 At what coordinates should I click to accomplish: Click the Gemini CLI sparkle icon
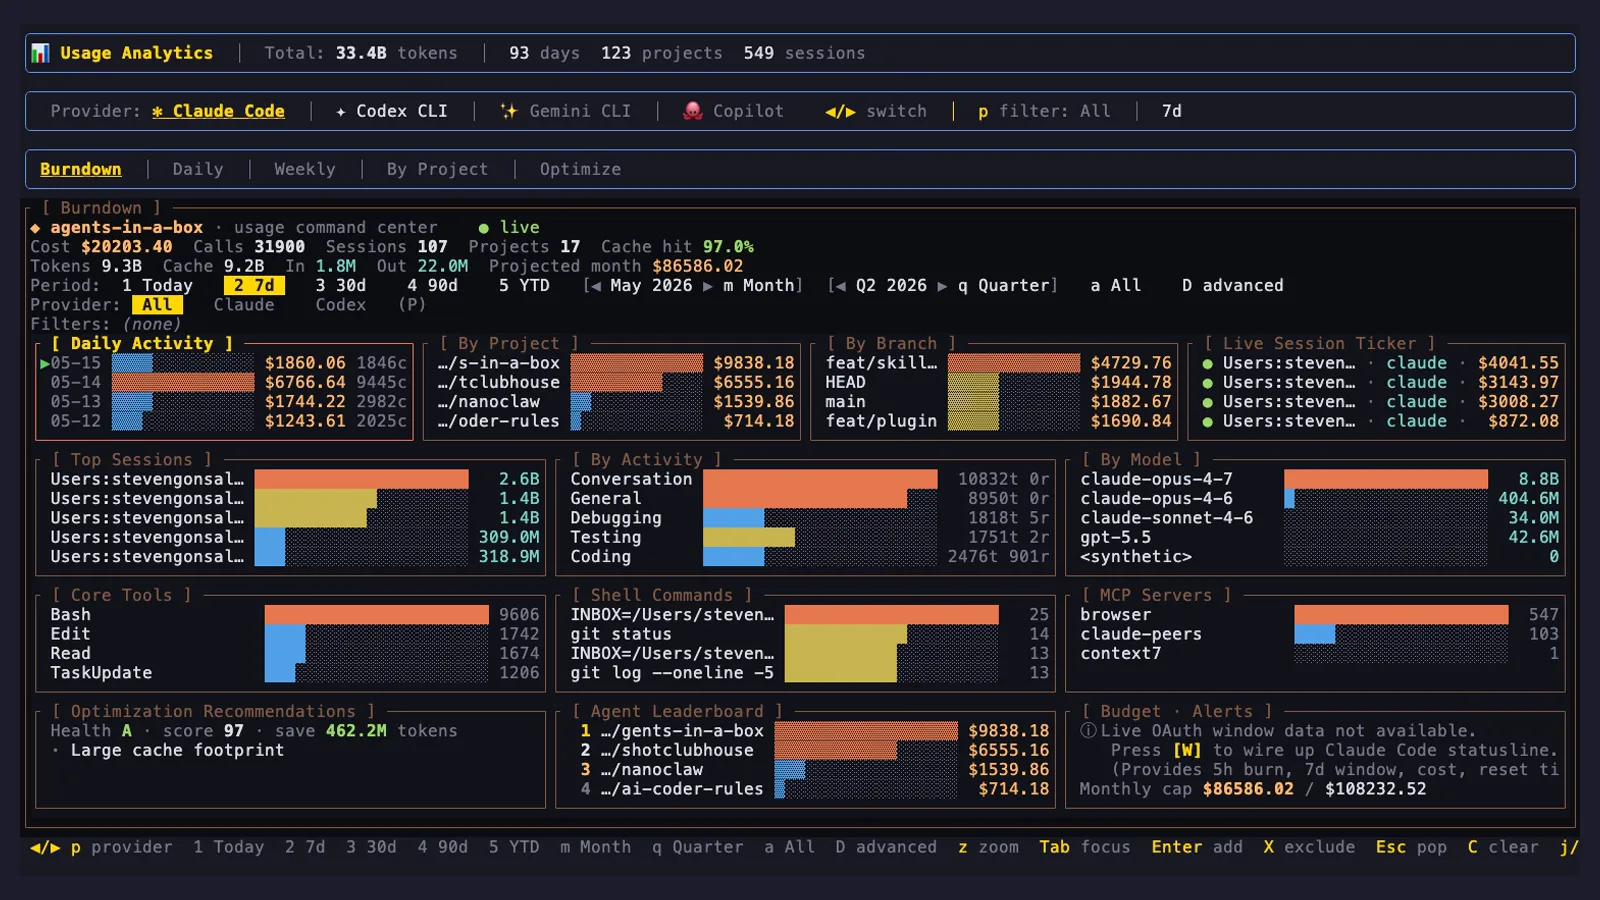(509, 111)
